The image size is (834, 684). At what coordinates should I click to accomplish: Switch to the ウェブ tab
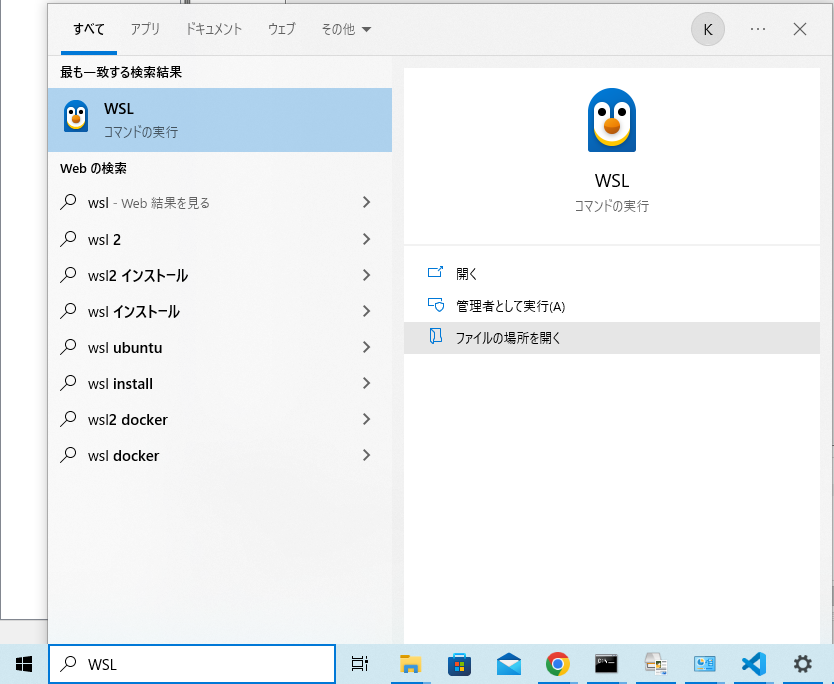coord(281,29)
